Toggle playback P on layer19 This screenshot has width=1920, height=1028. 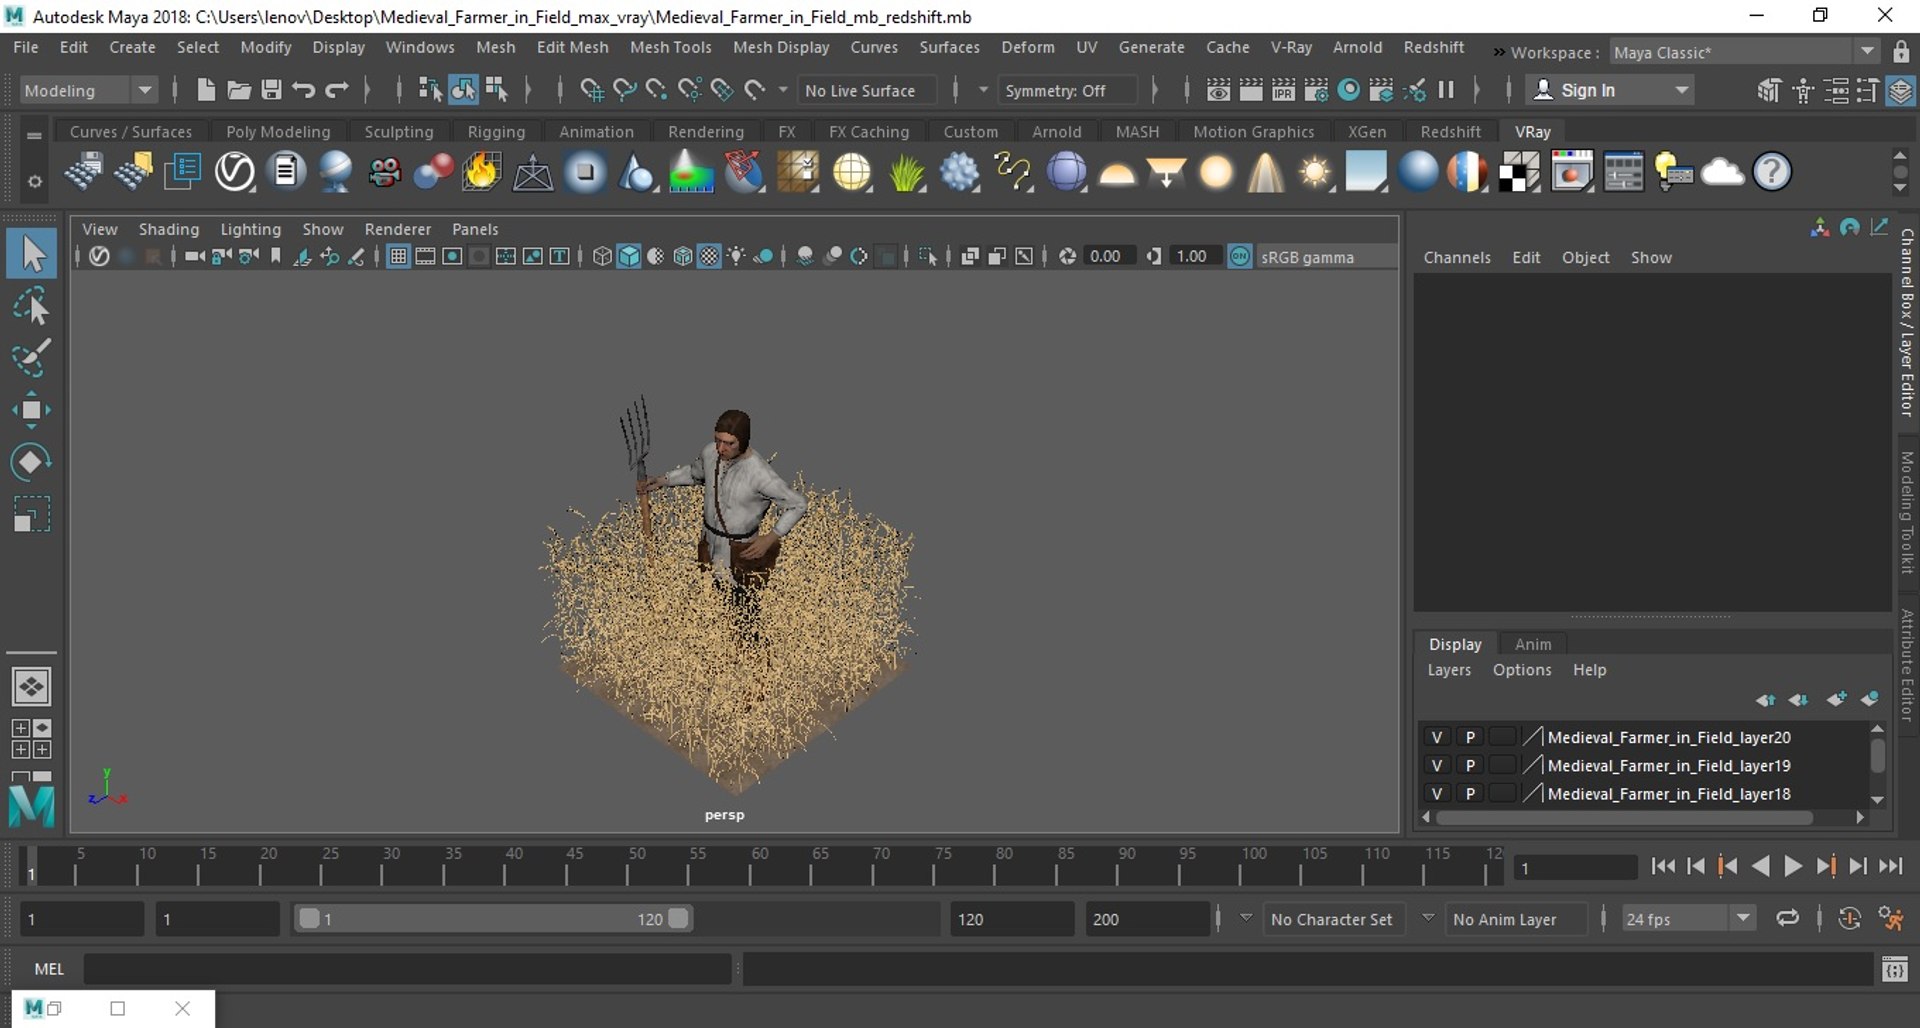[x=1469, y=765]
